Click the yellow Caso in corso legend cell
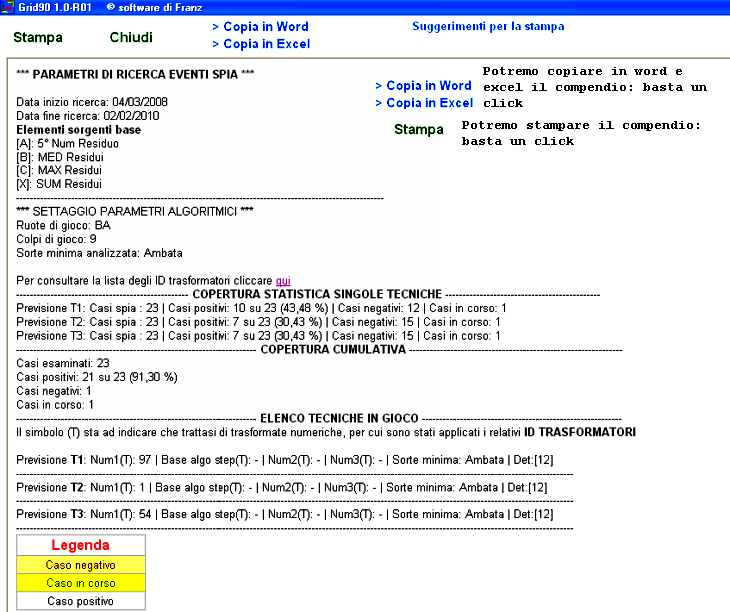Screen dimensions: 730x612 coord(81,583)
